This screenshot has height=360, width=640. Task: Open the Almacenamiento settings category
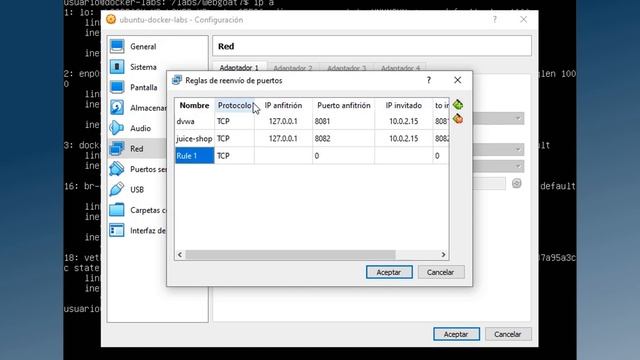click(x=138, y=108)
